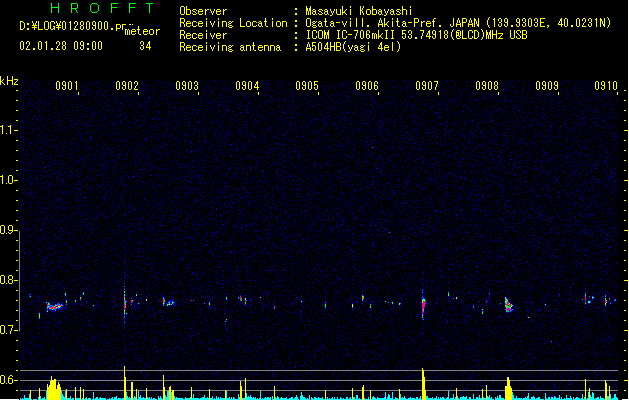Click the 0905 time marker
629x400 pixels.
coord(307,86)
